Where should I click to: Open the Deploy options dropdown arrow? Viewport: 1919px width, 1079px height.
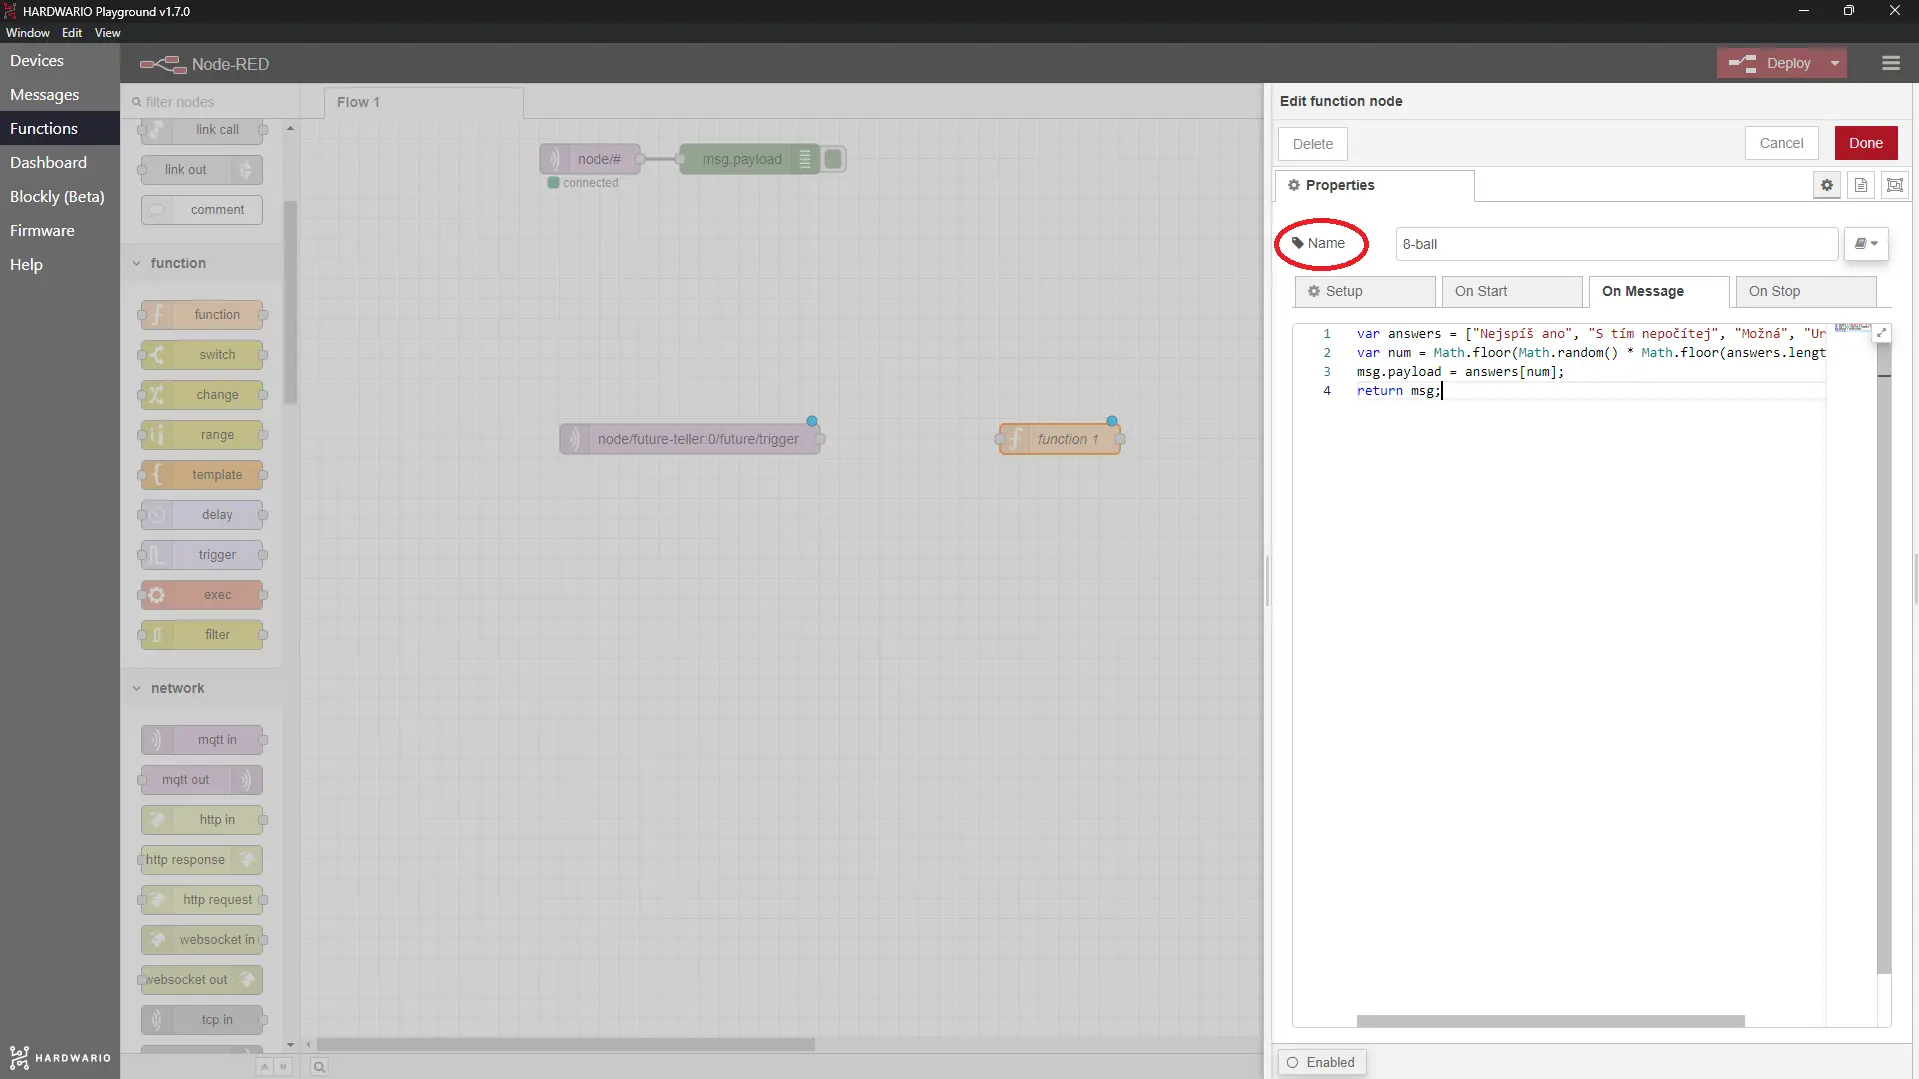tap(1834, 63)
